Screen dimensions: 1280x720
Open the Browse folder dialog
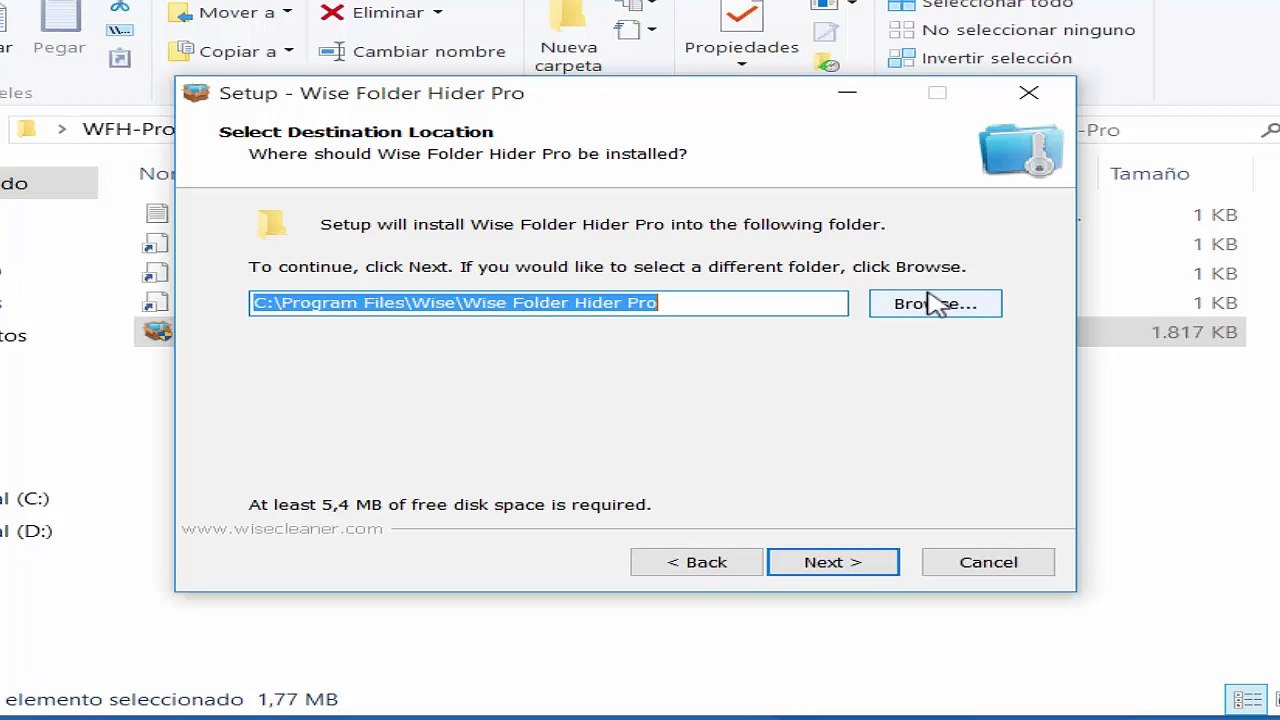(x=935, y=304)
